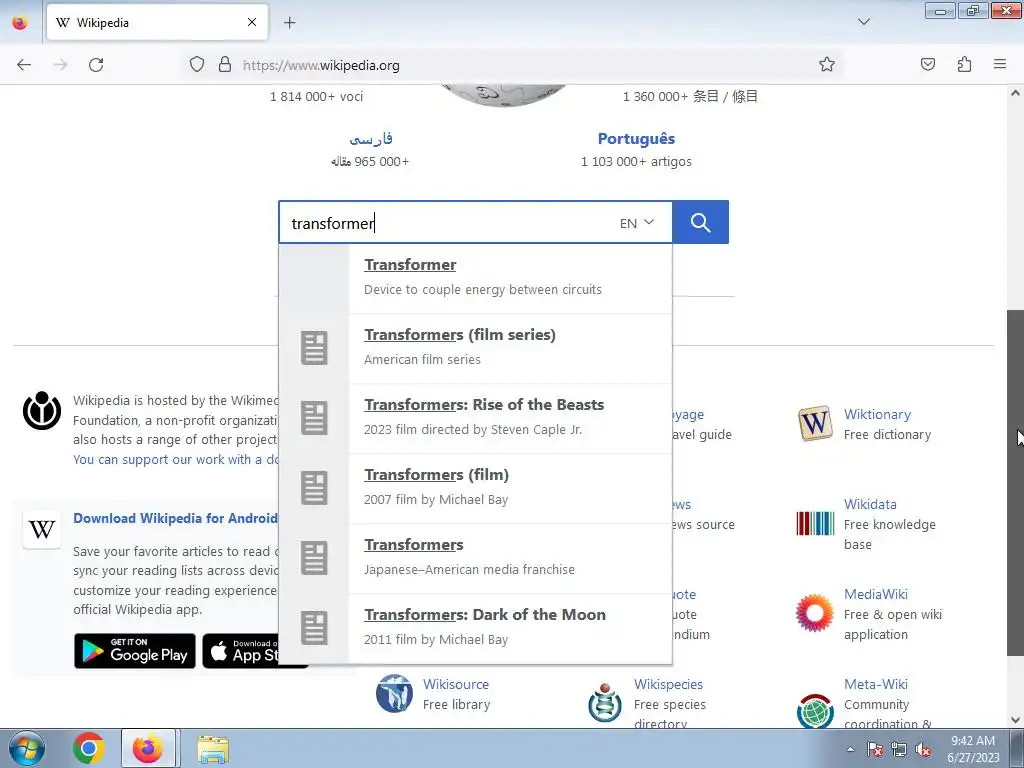Viewport: 1024px width, 768px height.
Task: Click the Wikisource iceberg logo
Action: click(394, 694)
